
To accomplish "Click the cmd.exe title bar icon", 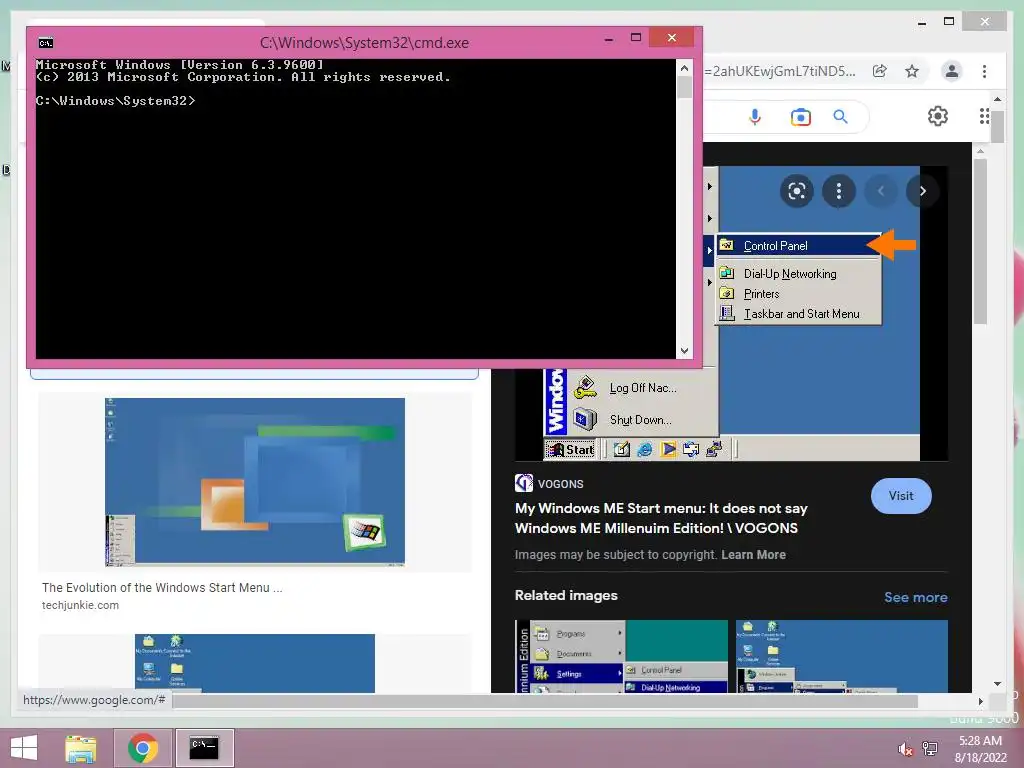I will pyautogui.click(x=46, y=43).
